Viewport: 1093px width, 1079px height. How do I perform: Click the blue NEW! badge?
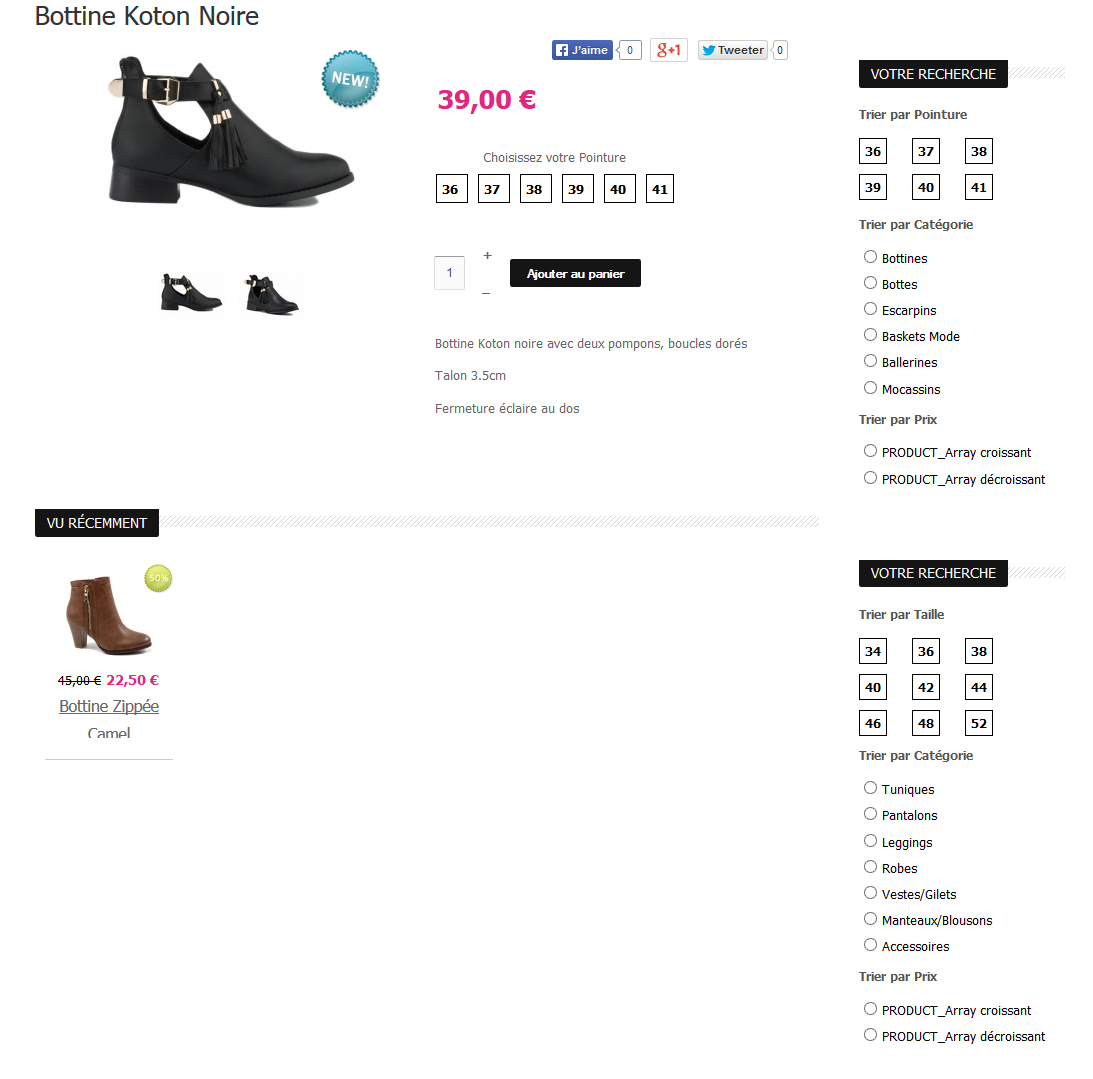pyautogui.click(x=350, y=79)
